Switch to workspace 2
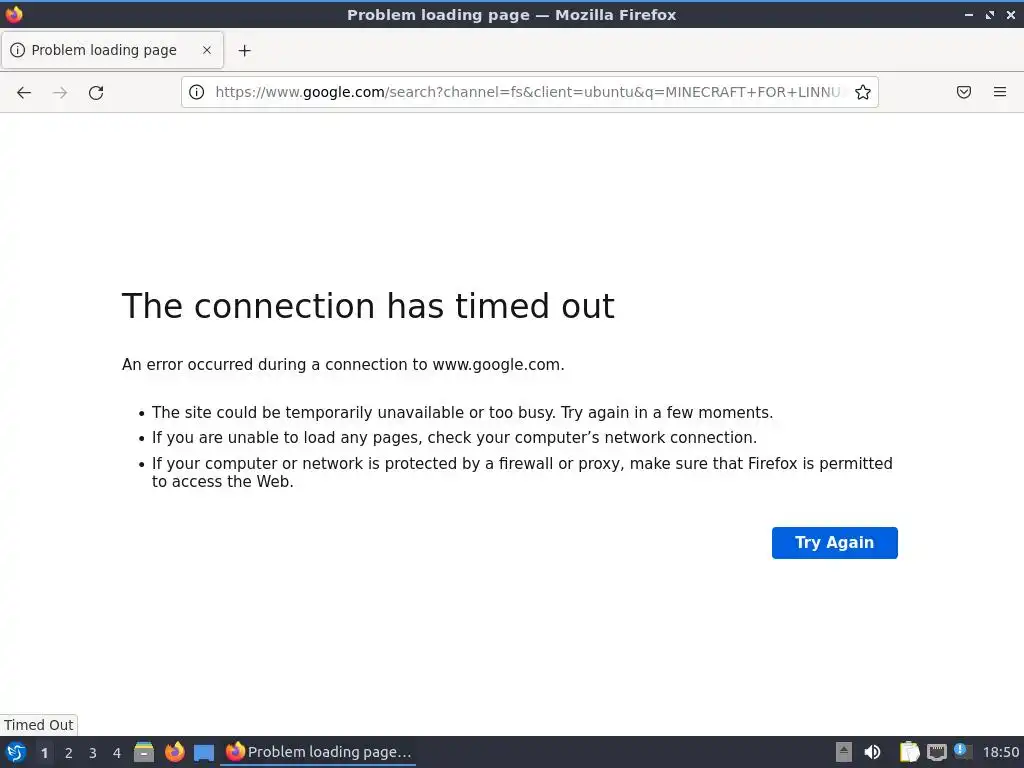 pyautogui.click(x=69, y=753)
